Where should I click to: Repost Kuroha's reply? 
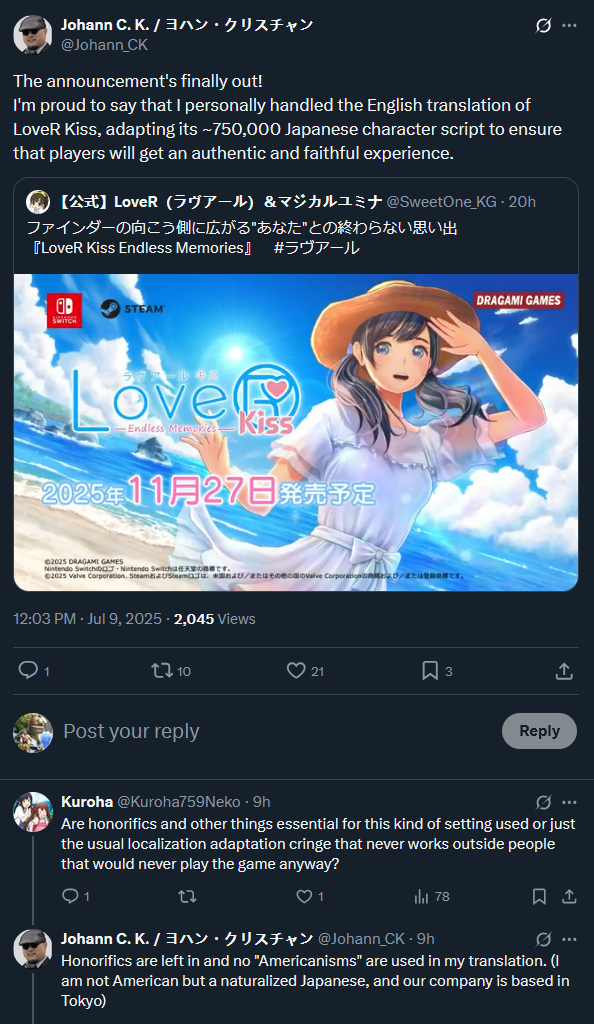pos(187,896)
